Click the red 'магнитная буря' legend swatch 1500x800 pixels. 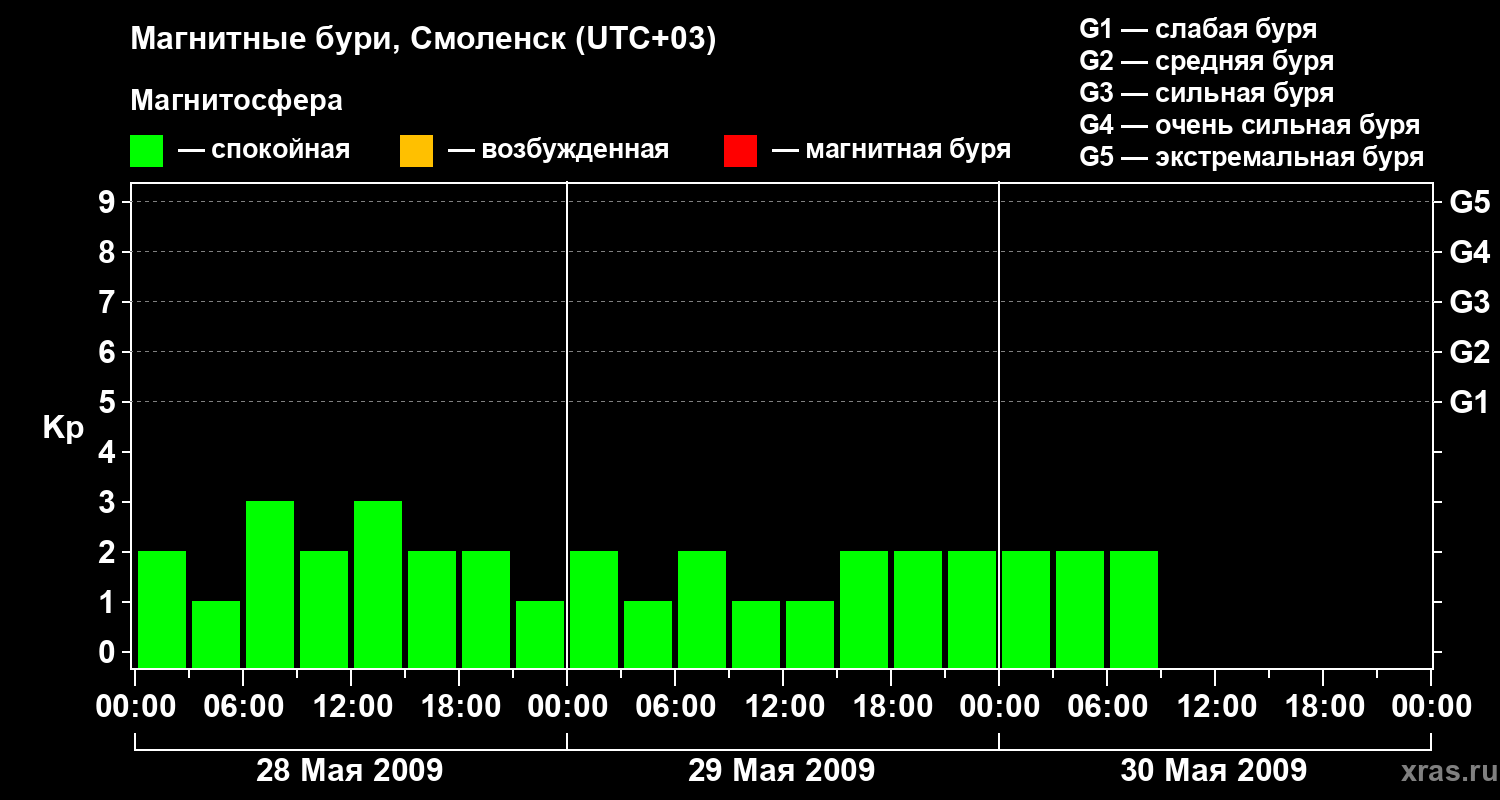coord(740,151)
